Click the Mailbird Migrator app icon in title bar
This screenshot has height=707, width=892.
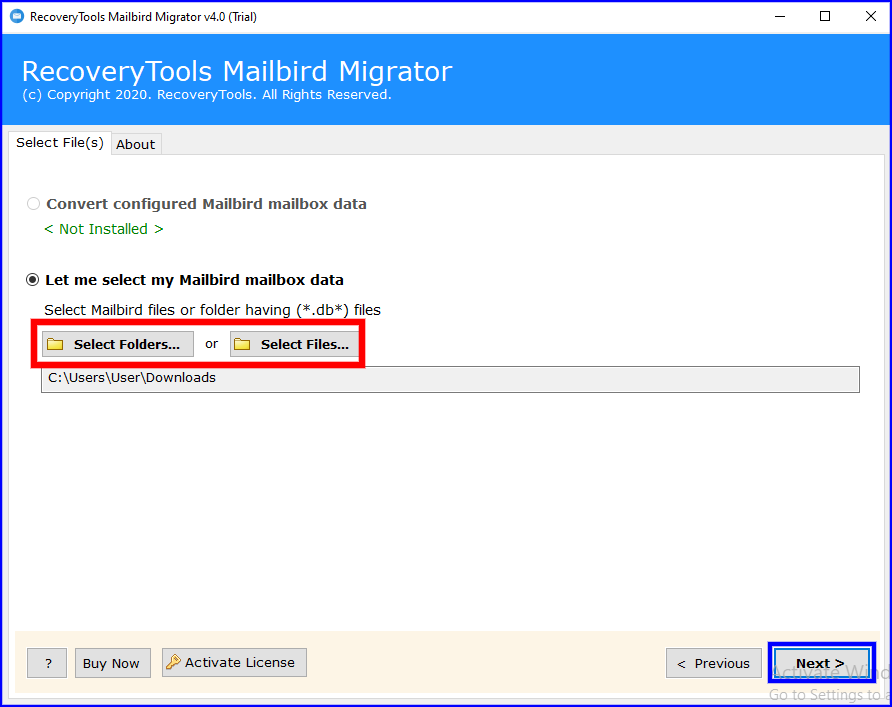(17, 16)
